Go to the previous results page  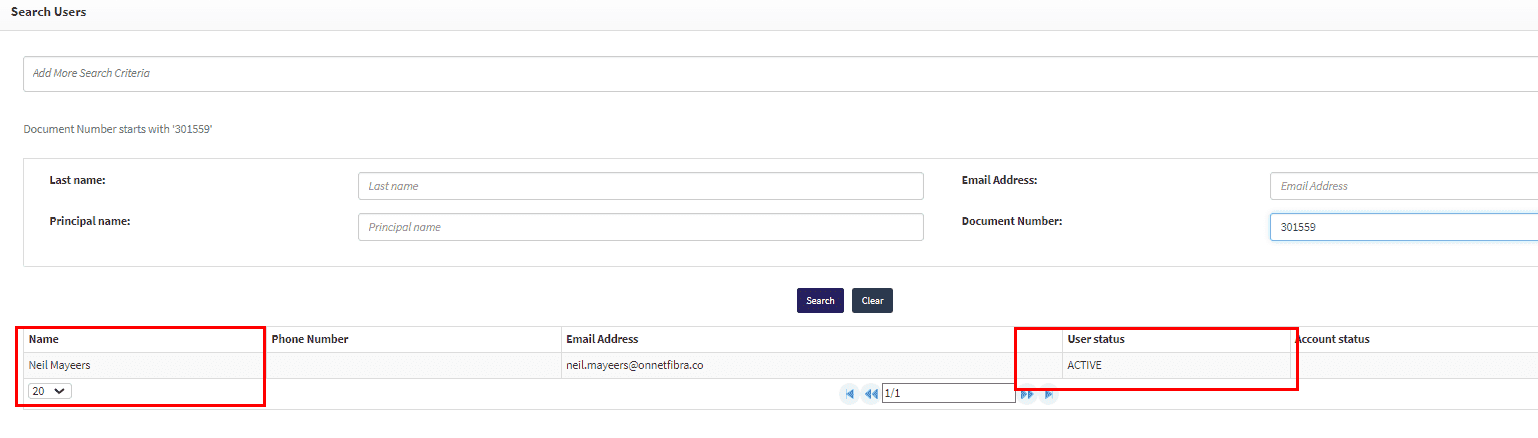click(x=870, y=394)
